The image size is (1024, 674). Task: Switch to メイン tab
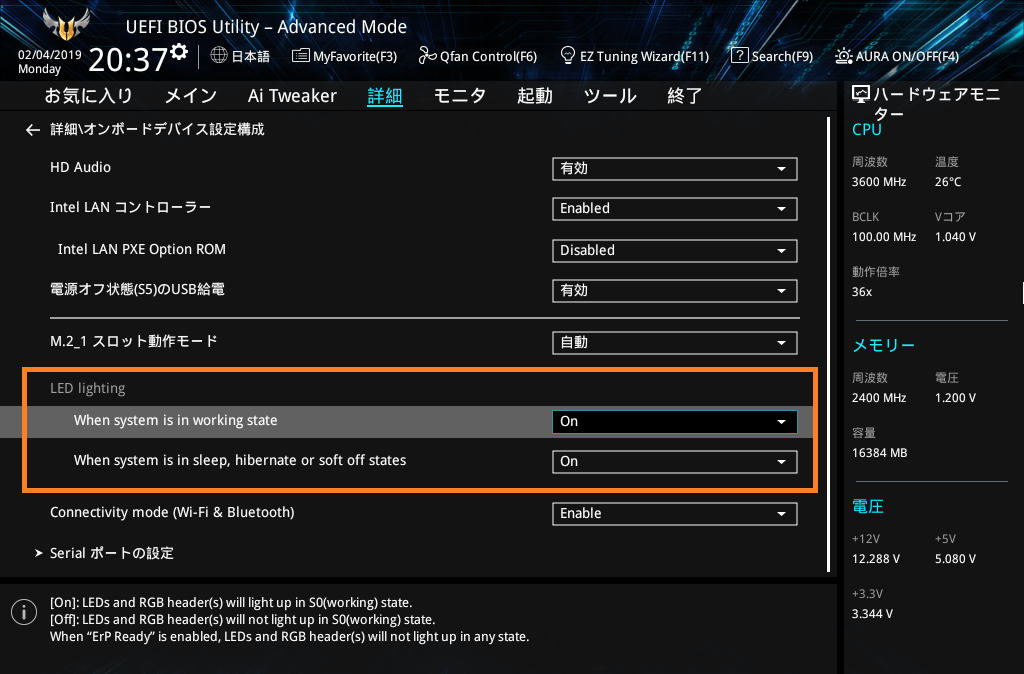click(190, 96)
